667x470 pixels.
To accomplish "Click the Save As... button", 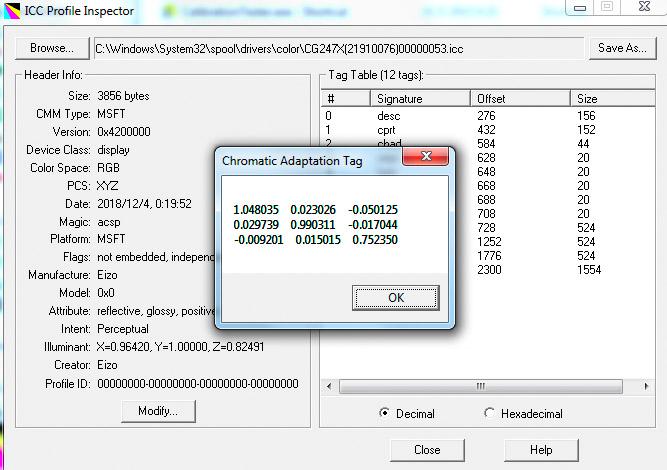I will pos(622,48).
